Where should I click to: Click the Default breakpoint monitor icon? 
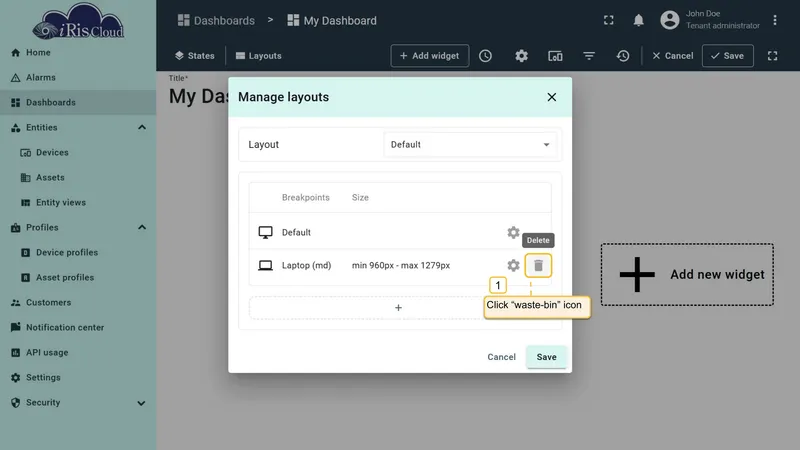(265, 233)
